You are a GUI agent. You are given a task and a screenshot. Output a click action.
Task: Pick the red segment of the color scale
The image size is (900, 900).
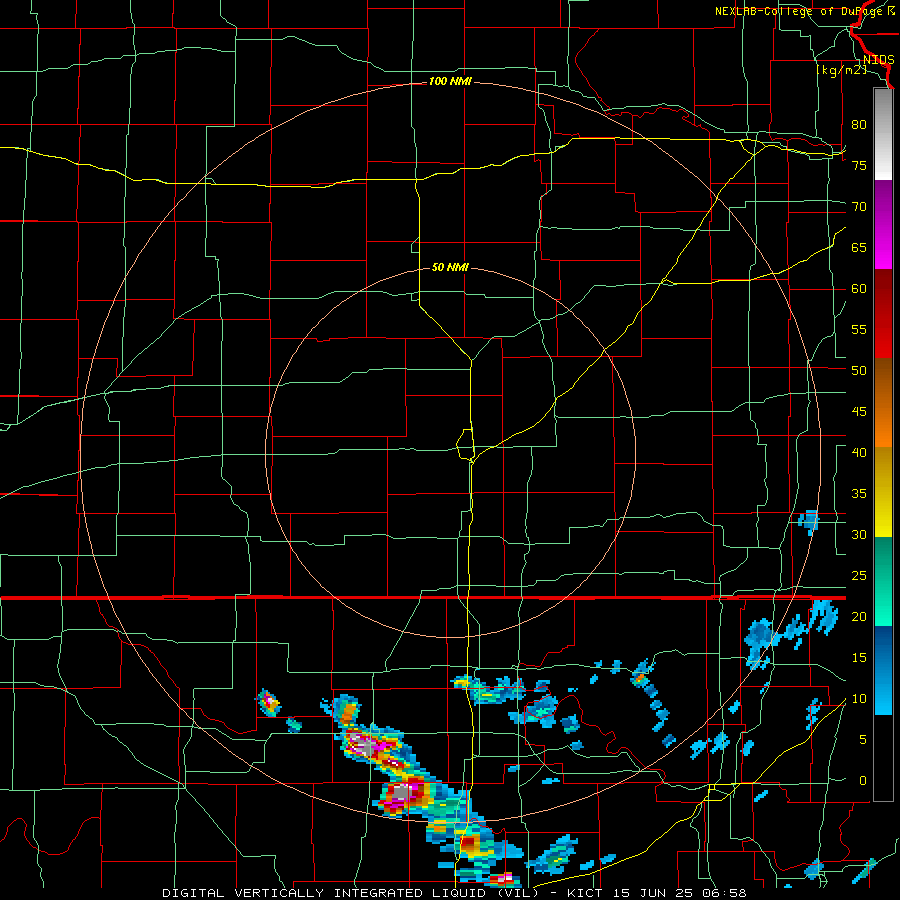click(x=883, y=314)
